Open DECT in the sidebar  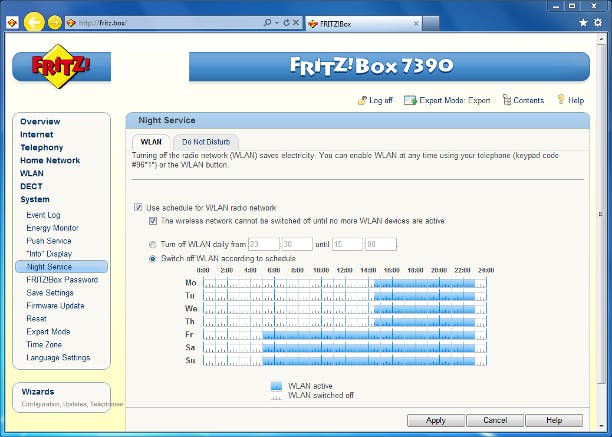click(x=31, y=186)
